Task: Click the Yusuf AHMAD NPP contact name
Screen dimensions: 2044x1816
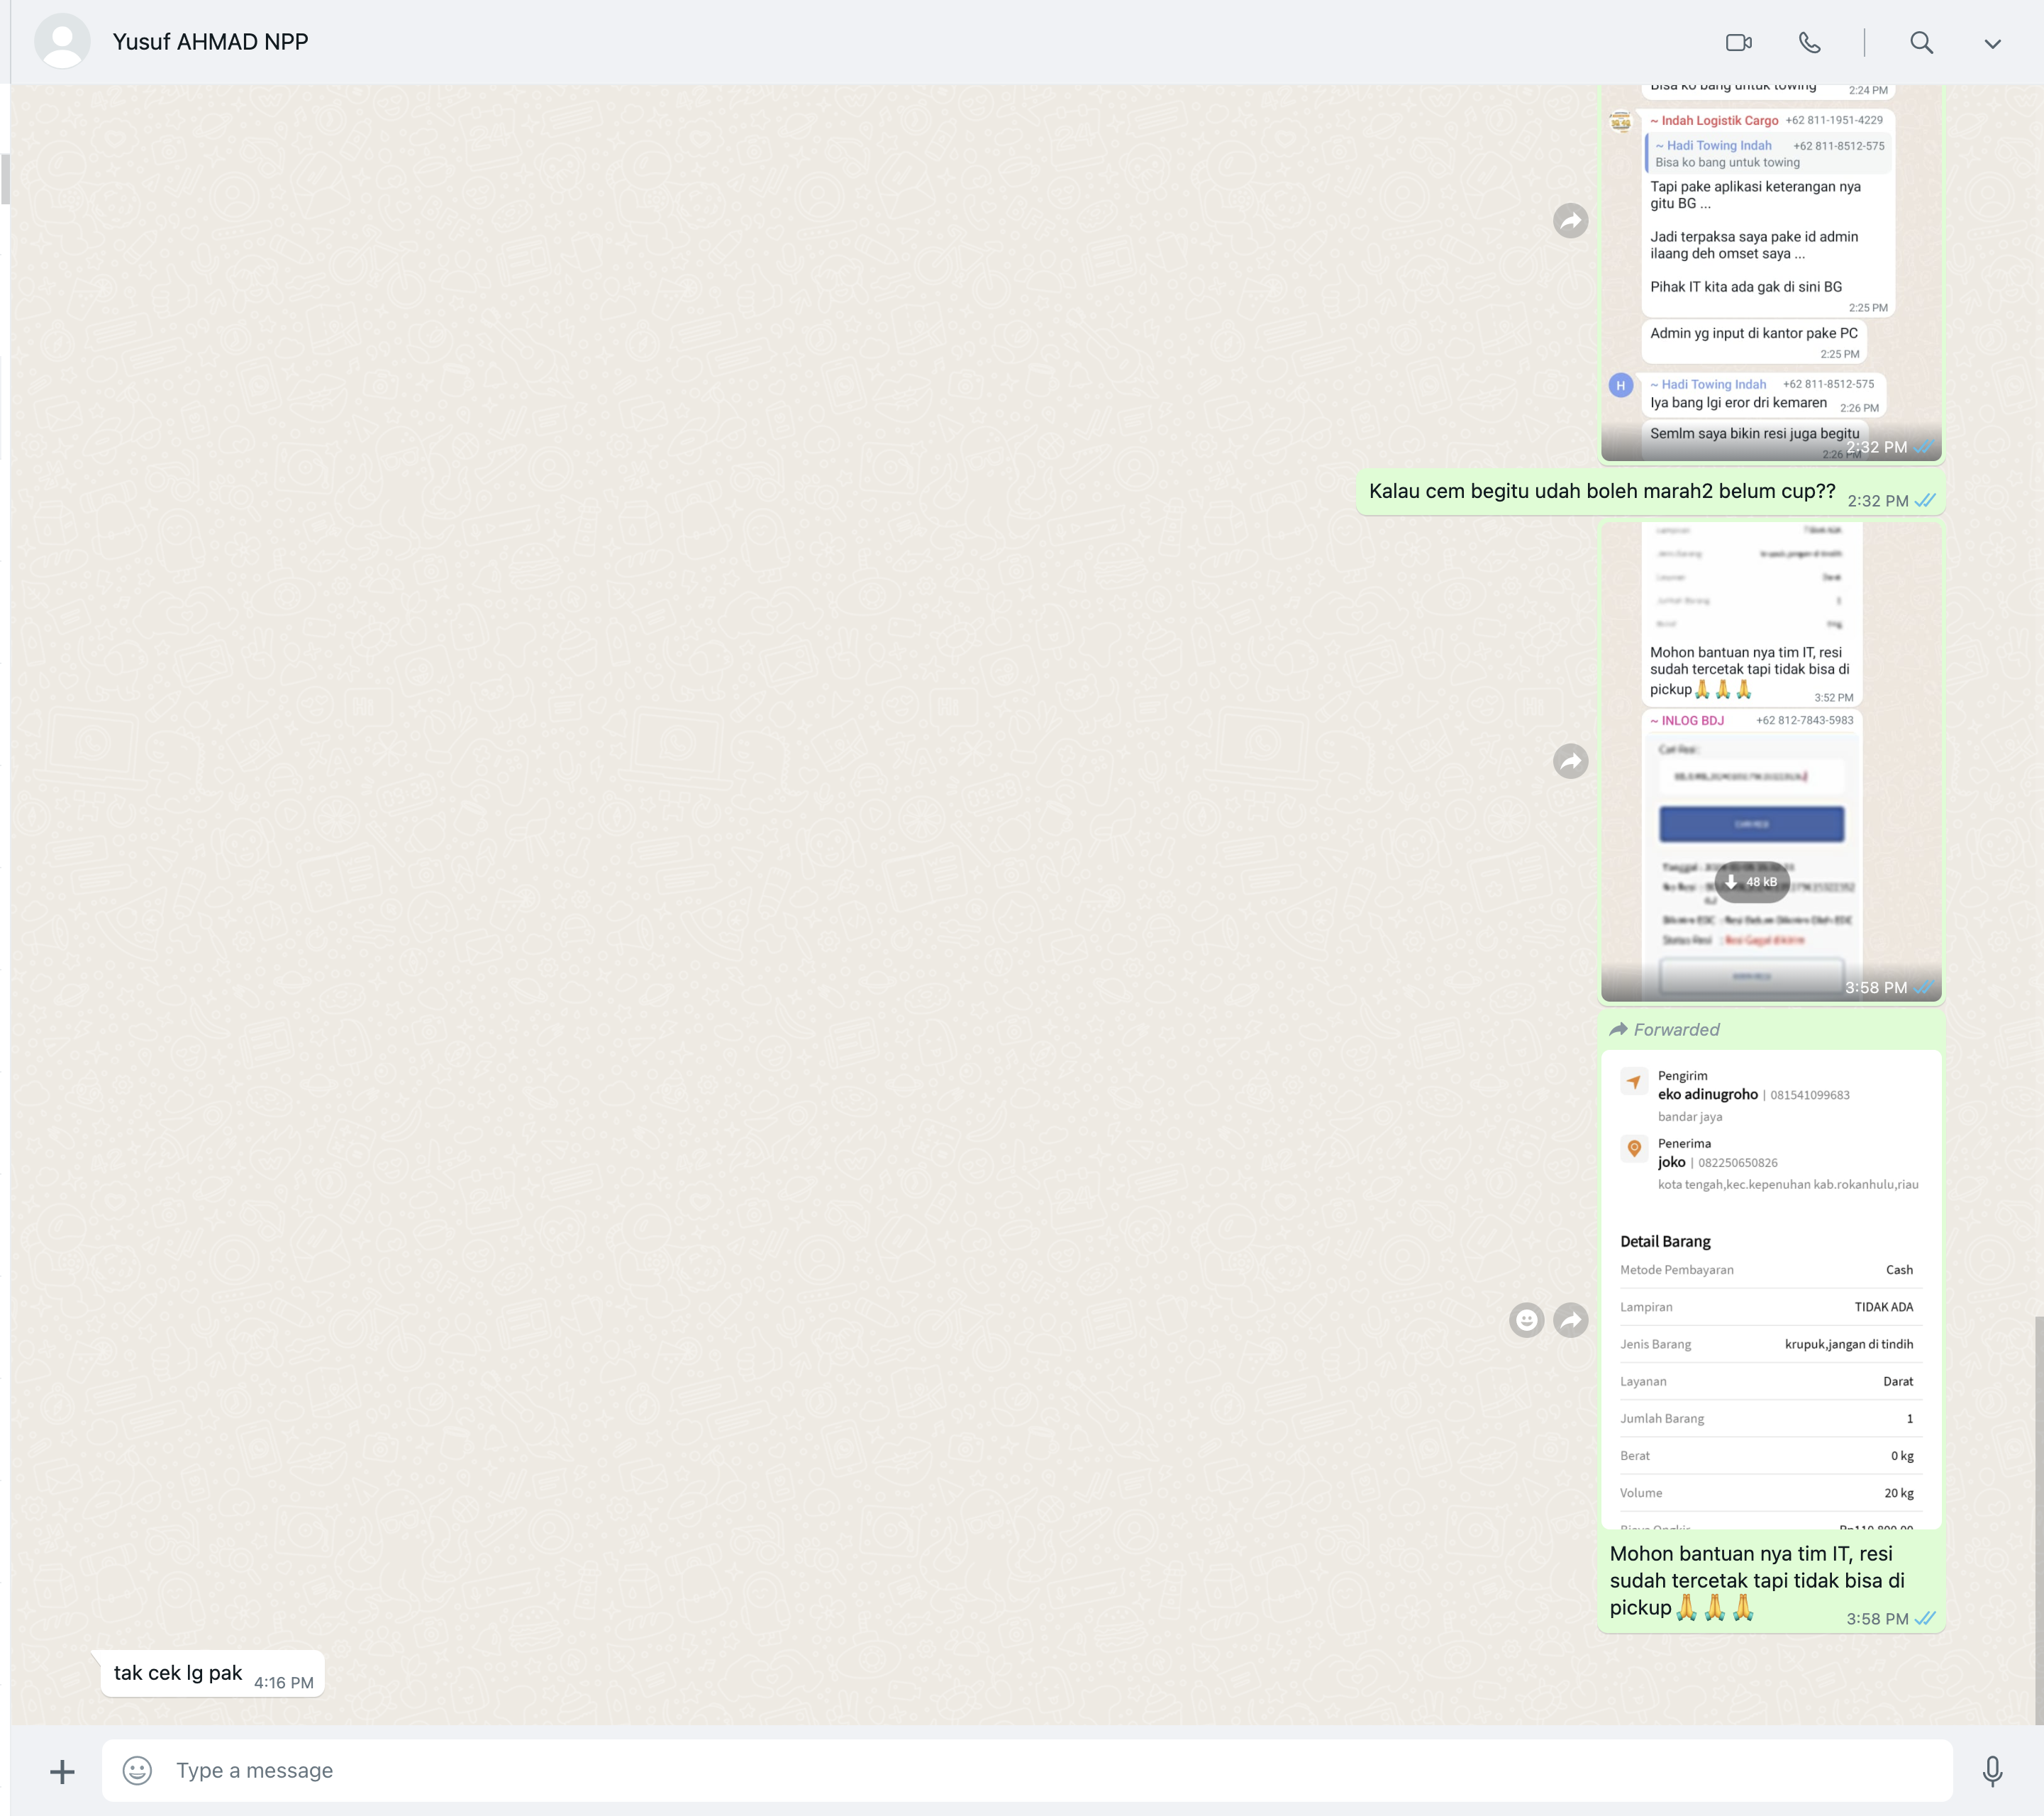Action: (x=210, y=42)
